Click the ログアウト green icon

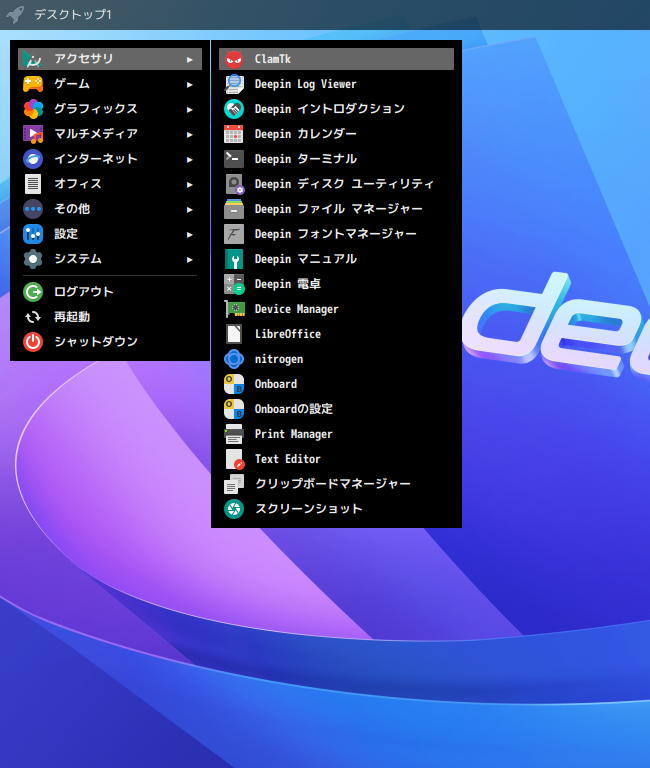click(33, 292)
